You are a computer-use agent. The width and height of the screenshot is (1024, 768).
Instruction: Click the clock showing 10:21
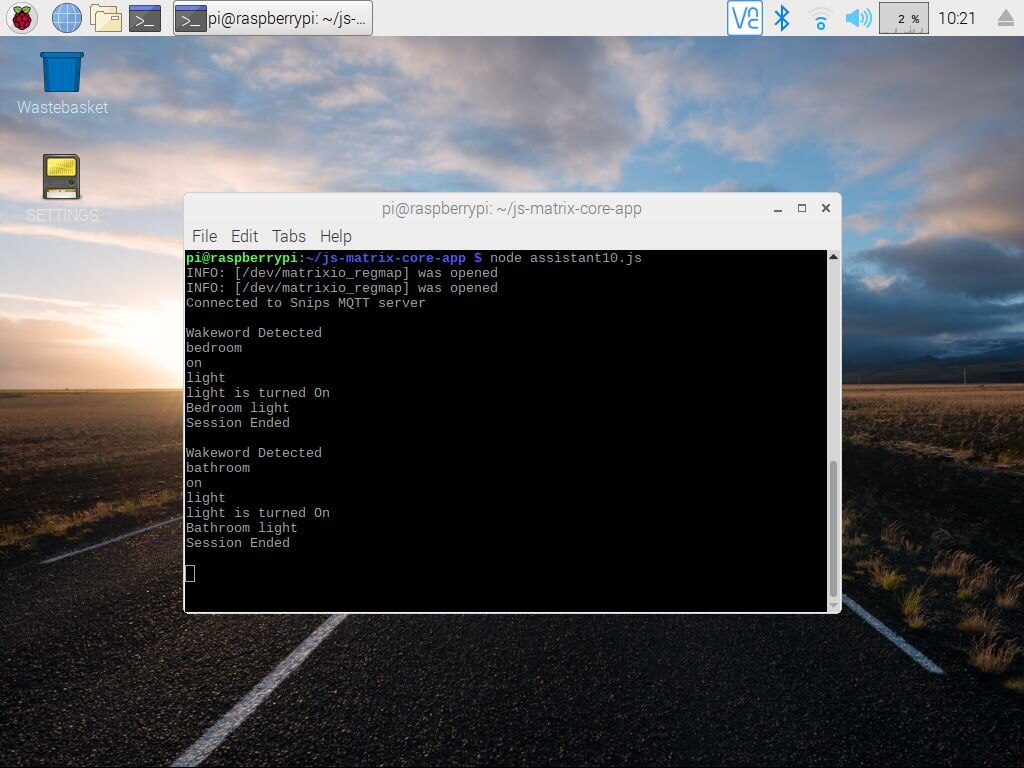[956, 18]
